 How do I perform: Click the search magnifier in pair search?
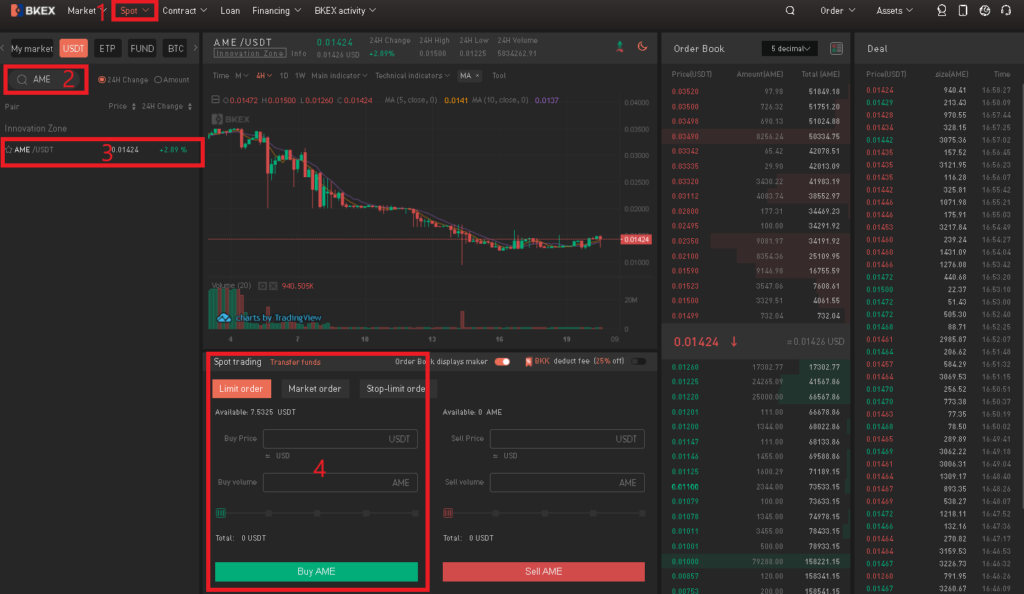22,80
